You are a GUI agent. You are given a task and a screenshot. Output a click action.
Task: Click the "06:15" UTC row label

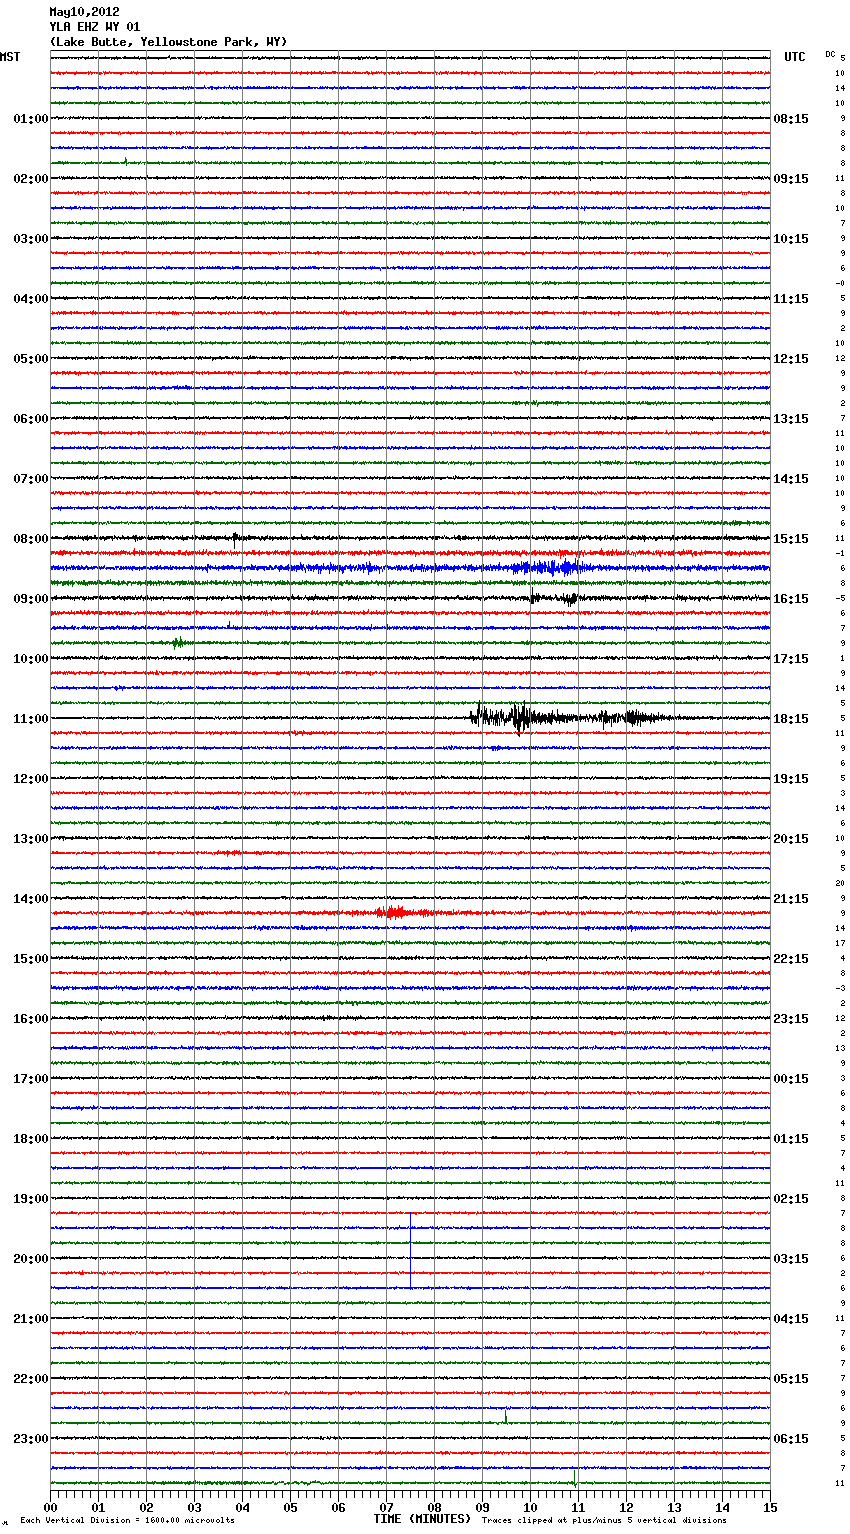[791, 1439]
